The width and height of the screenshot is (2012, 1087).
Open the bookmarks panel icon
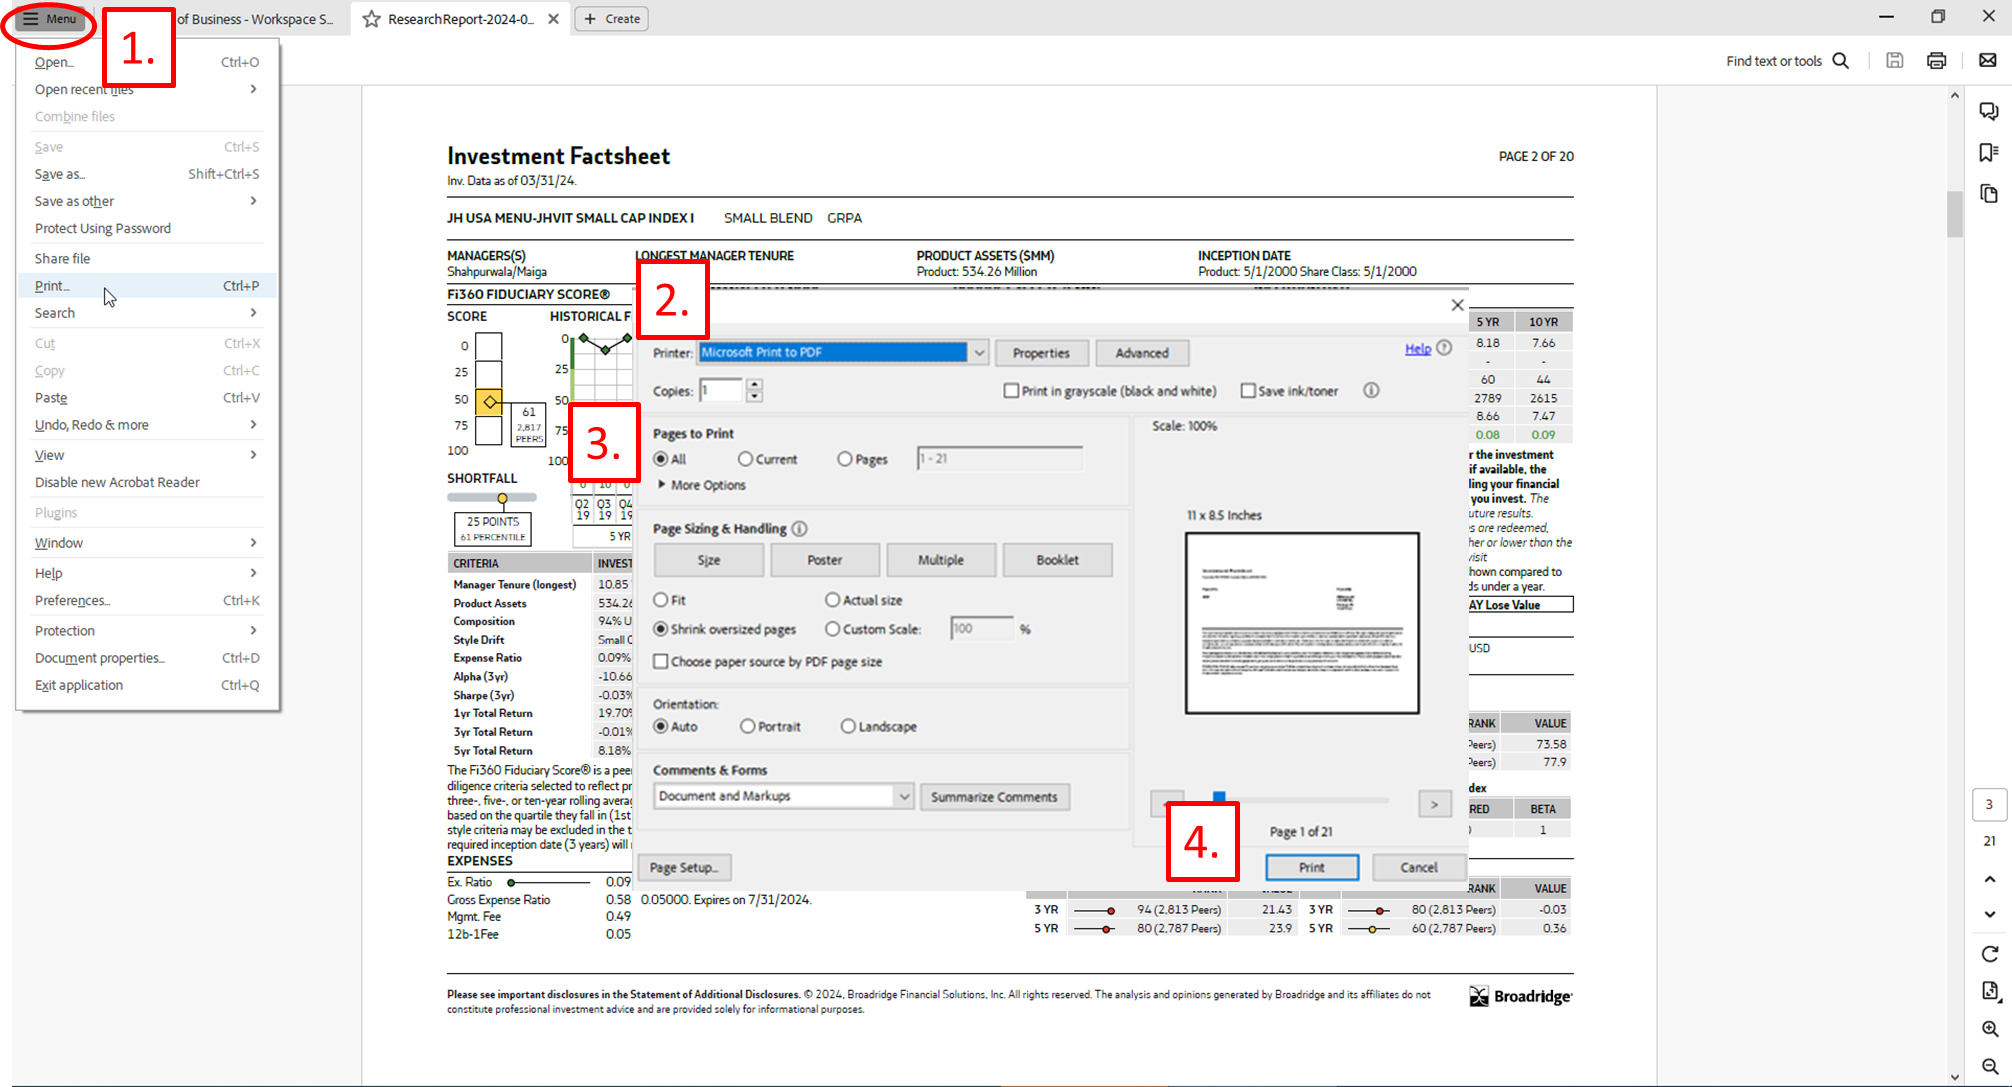(x=1989, y=152)
